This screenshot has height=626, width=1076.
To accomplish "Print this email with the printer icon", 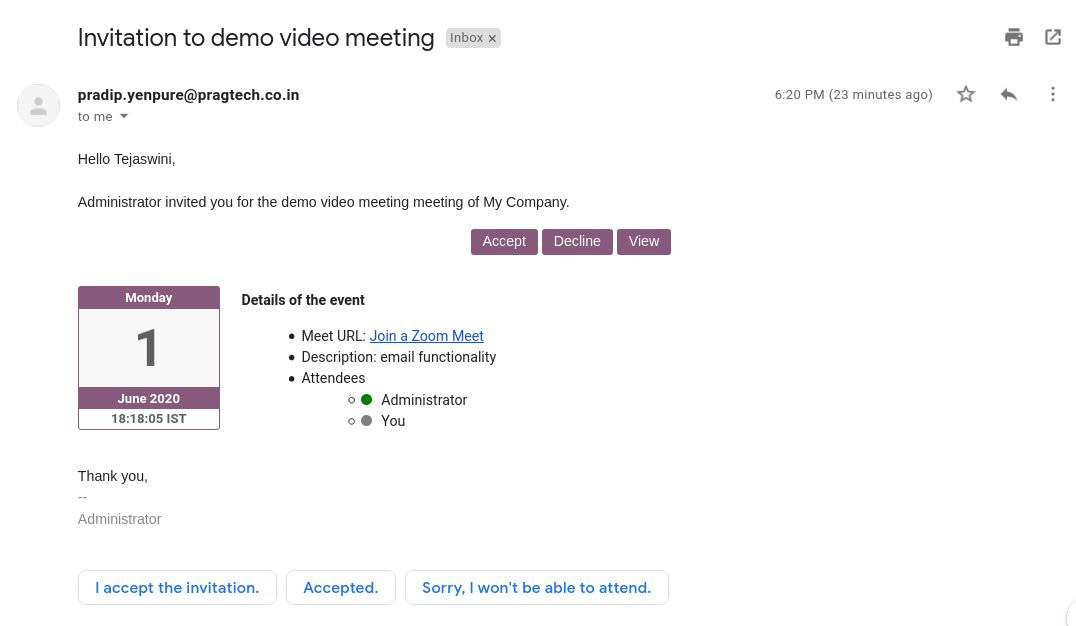I will click(x=1013, y=38).
